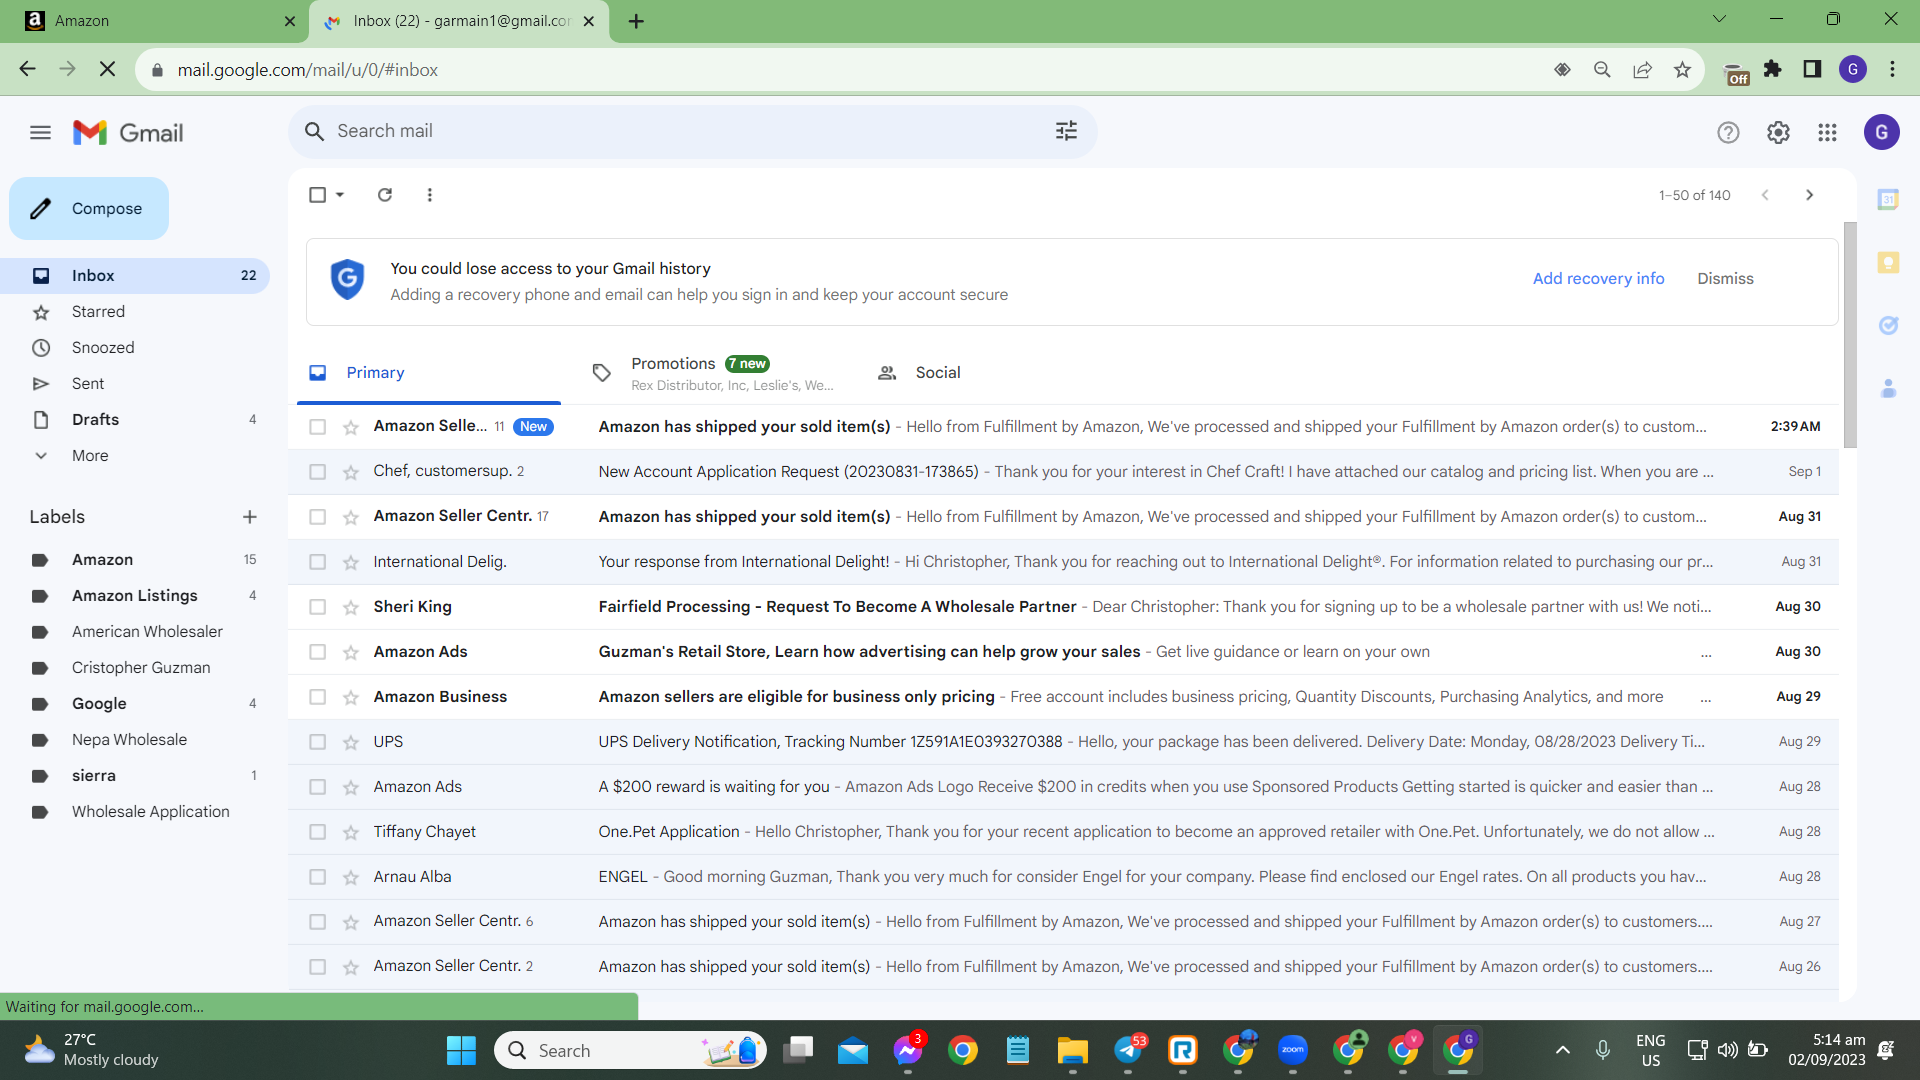
Task: Click the Add recovery info link
Action: [1598, 279]
